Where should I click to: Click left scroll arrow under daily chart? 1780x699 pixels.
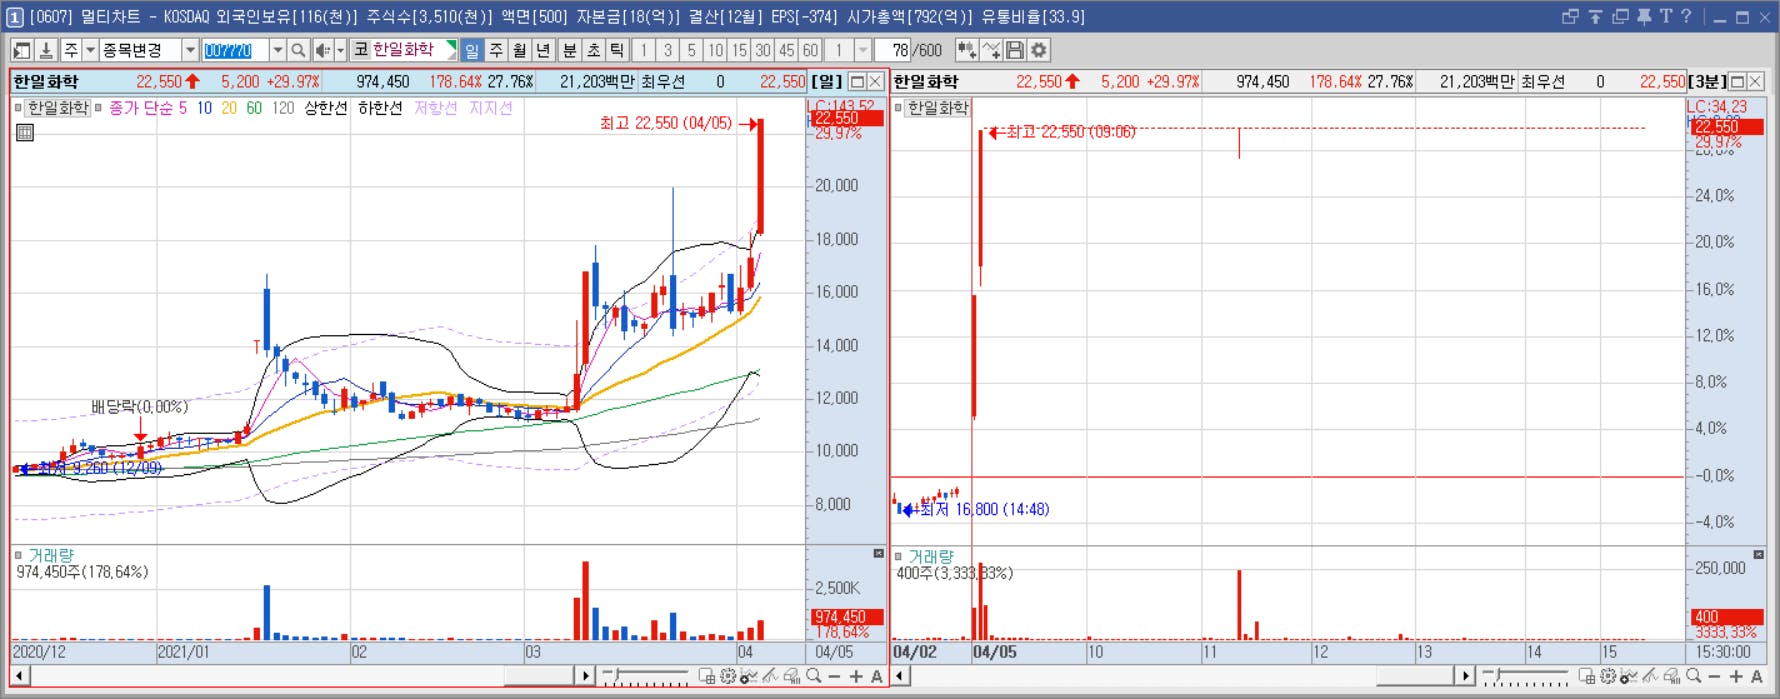[x=19, y=677]
